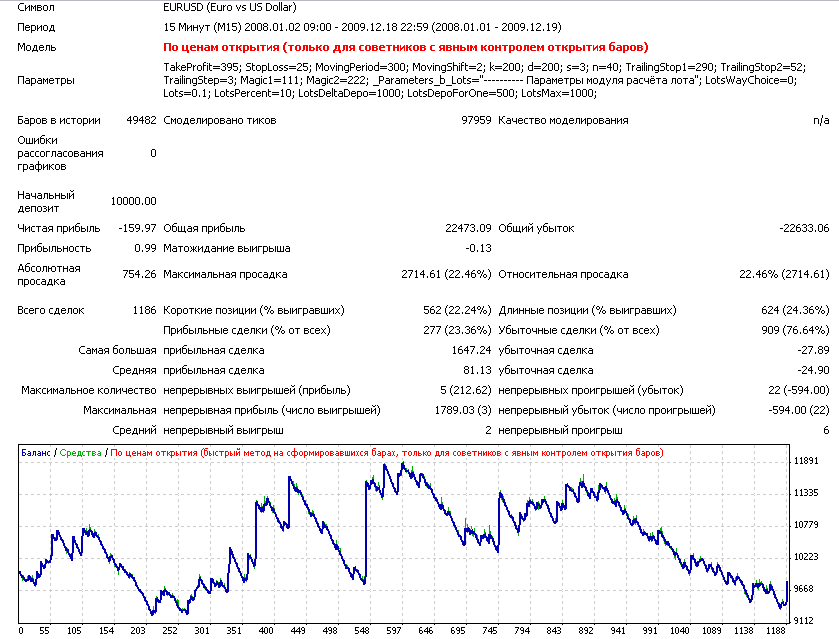Click the period text '15 Минут (M15)' line

[362, 27]
